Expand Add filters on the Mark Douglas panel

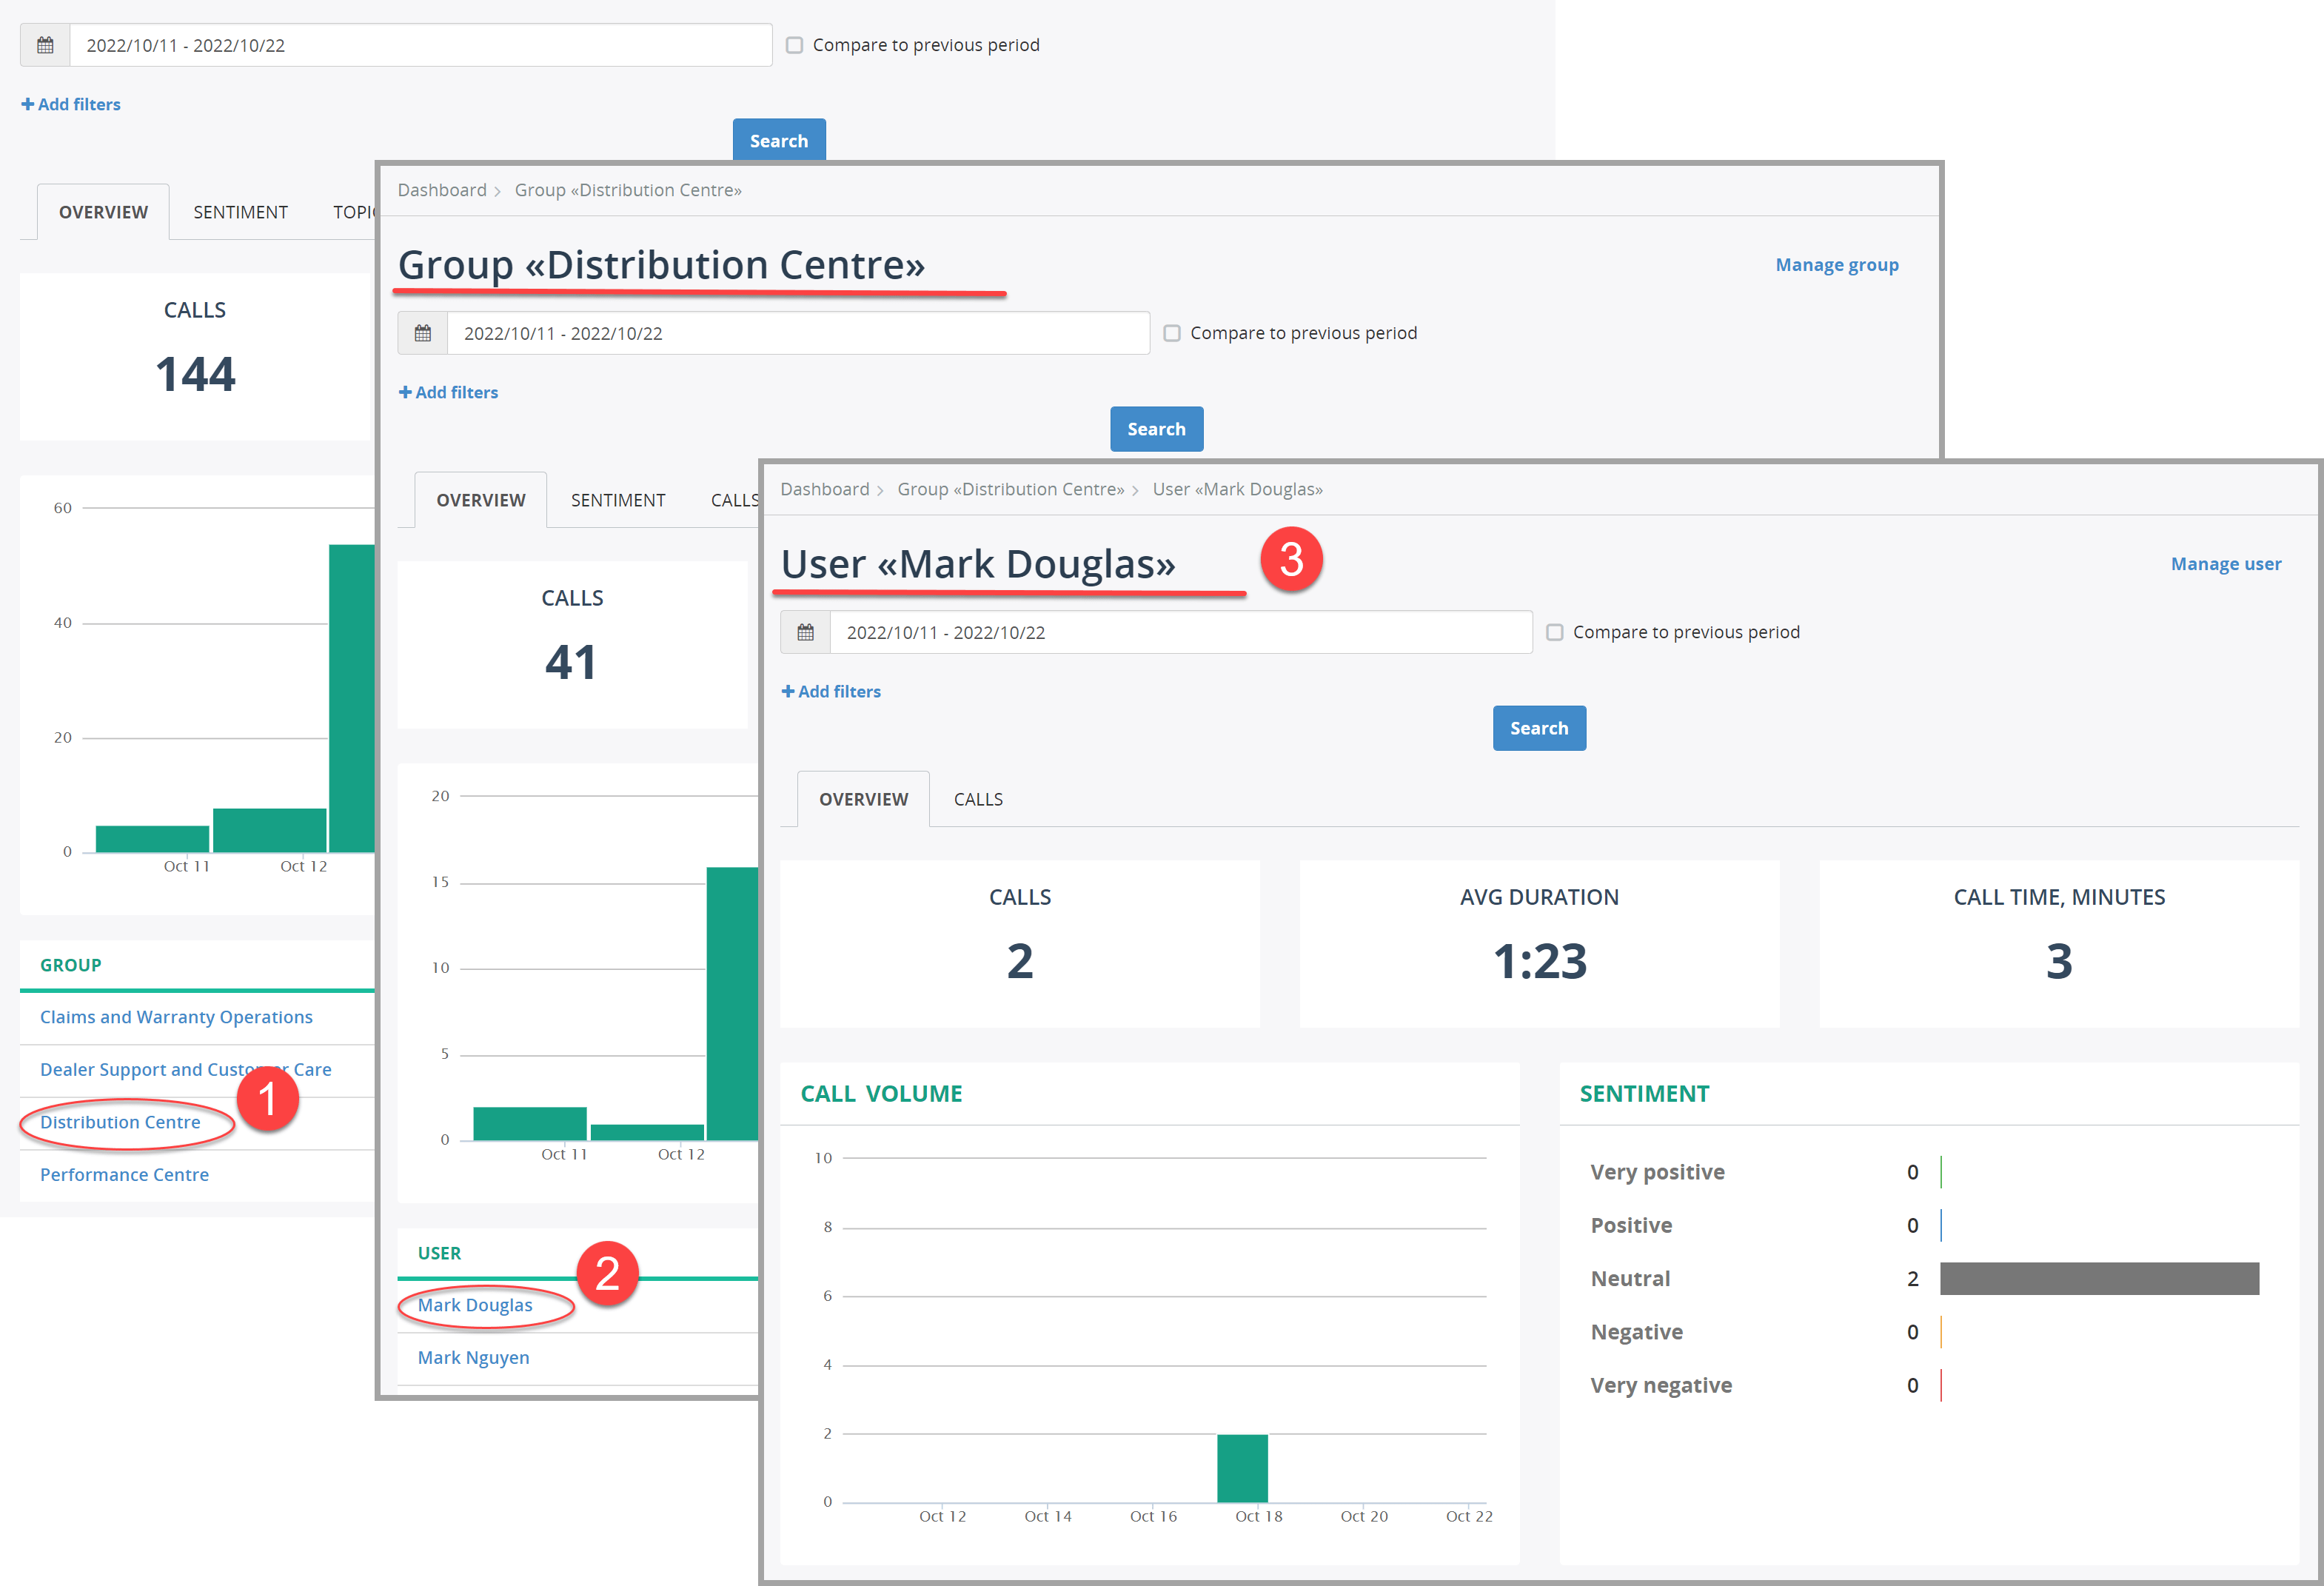click(x=831, y=691)
